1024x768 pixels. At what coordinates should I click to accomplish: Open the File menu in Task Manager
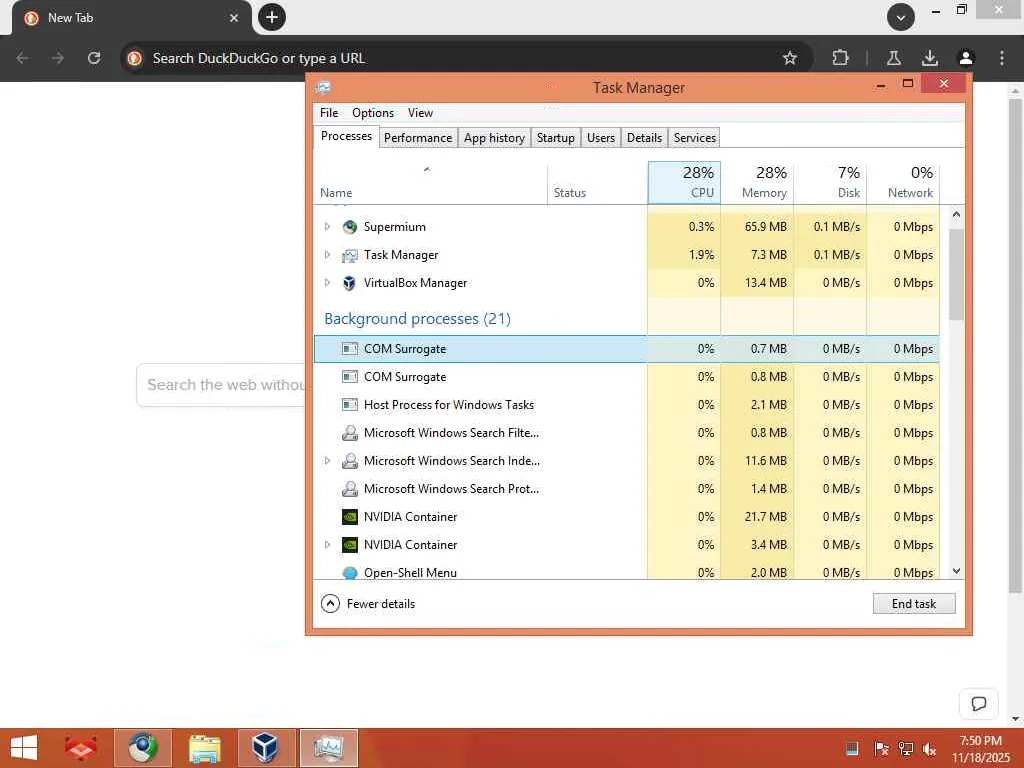[x=329, y=113]
